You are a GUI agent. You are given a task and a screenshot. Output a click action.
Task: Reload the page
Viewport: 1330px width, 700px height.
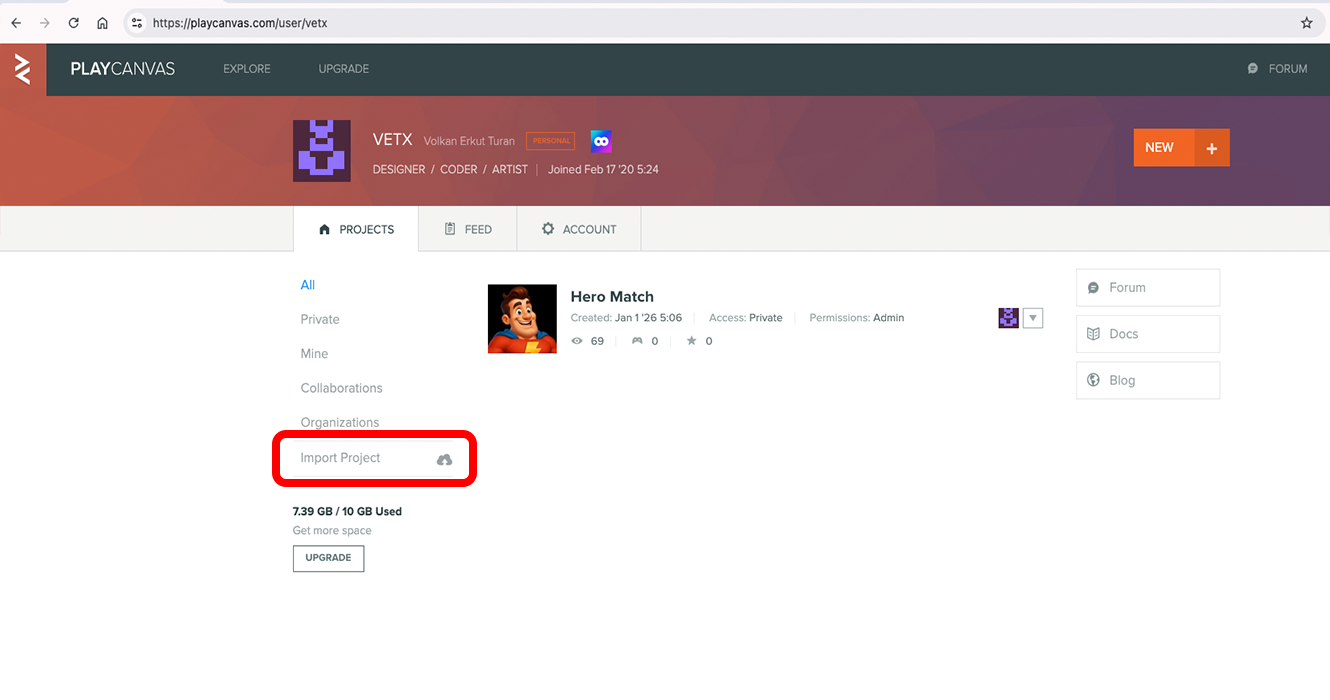click(73, 22)
